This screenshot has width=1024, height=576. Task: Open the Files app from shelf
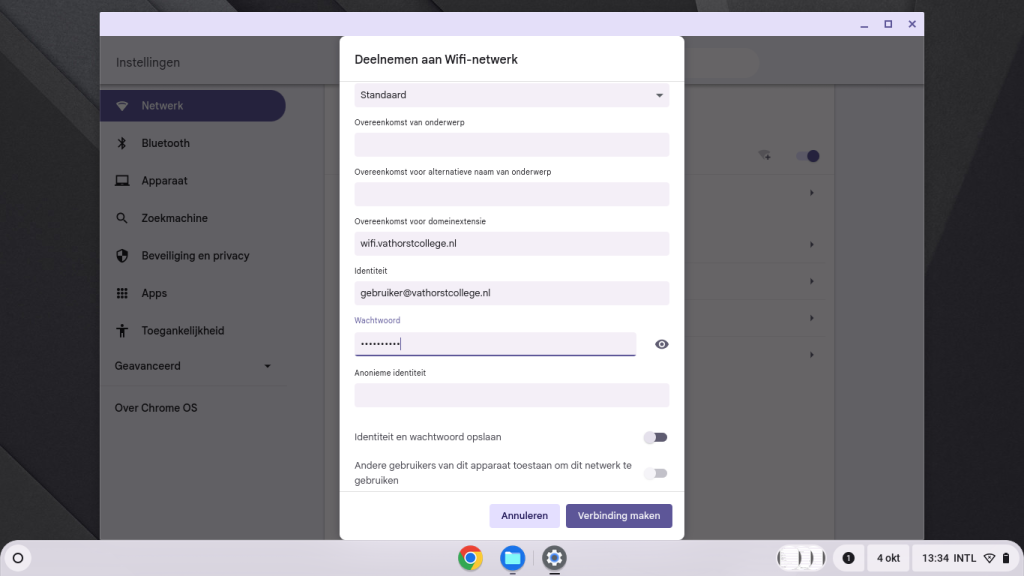[512, 558]
